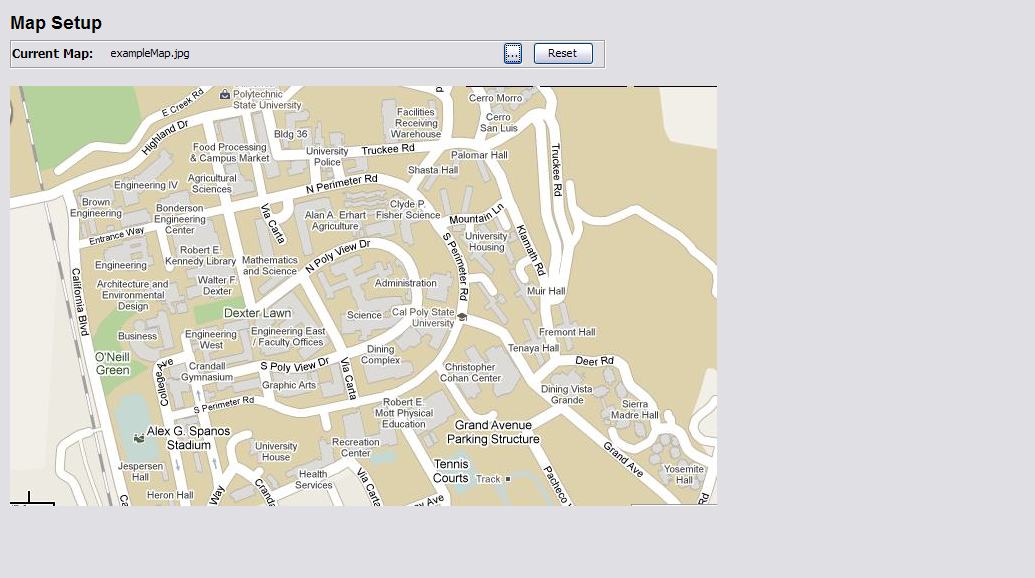1035x578 pixels.
Task: Open the map file browse button
Action: coord(512,54)
